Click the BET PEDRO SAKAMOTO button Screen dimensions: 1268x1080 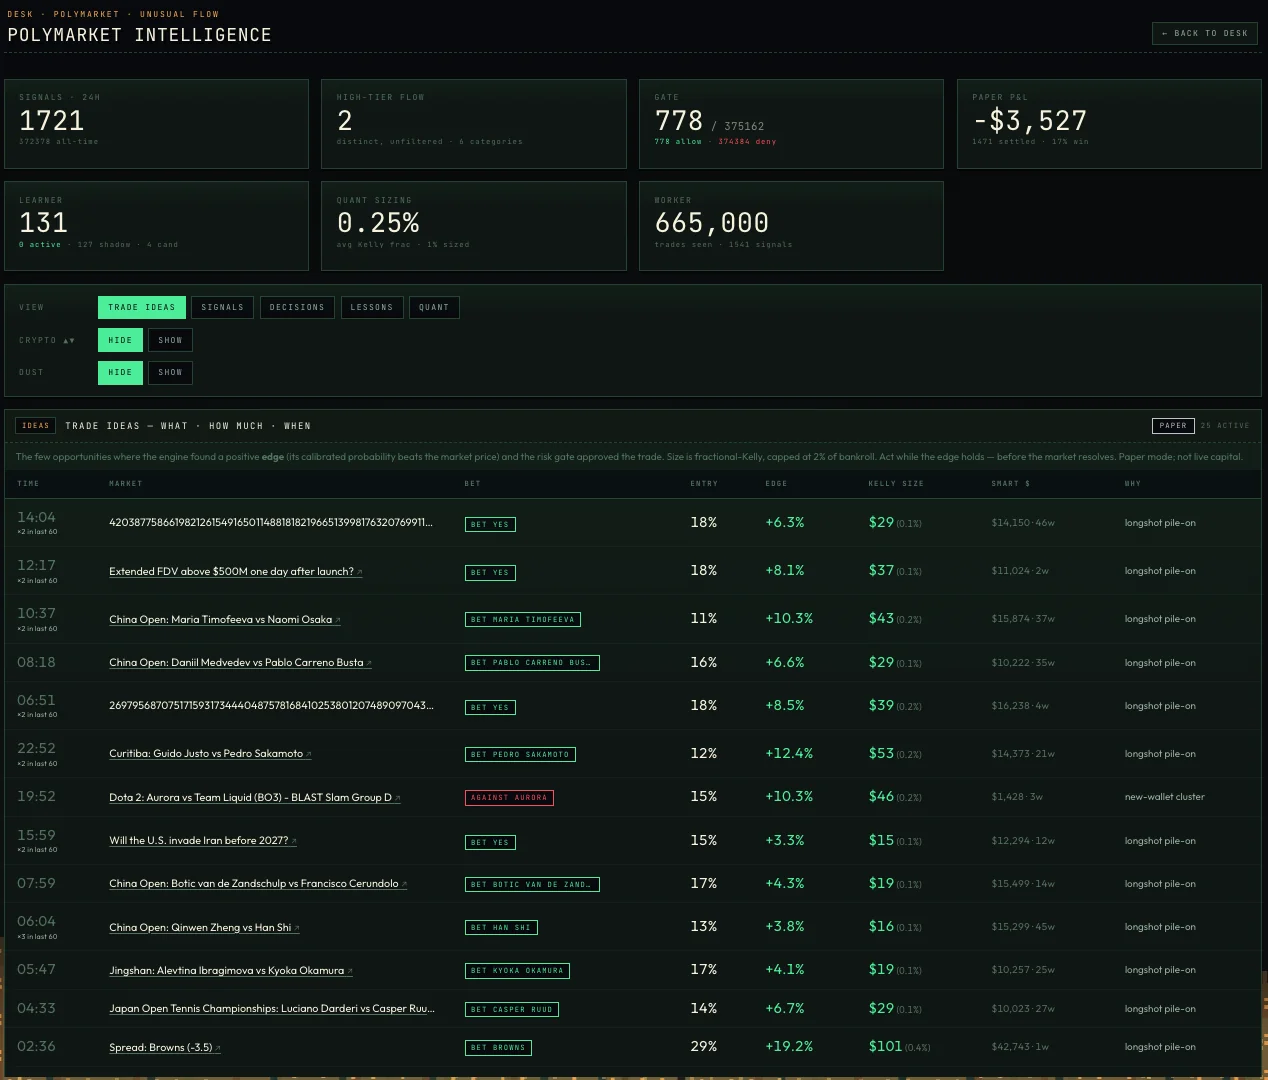tap(520, 755)
